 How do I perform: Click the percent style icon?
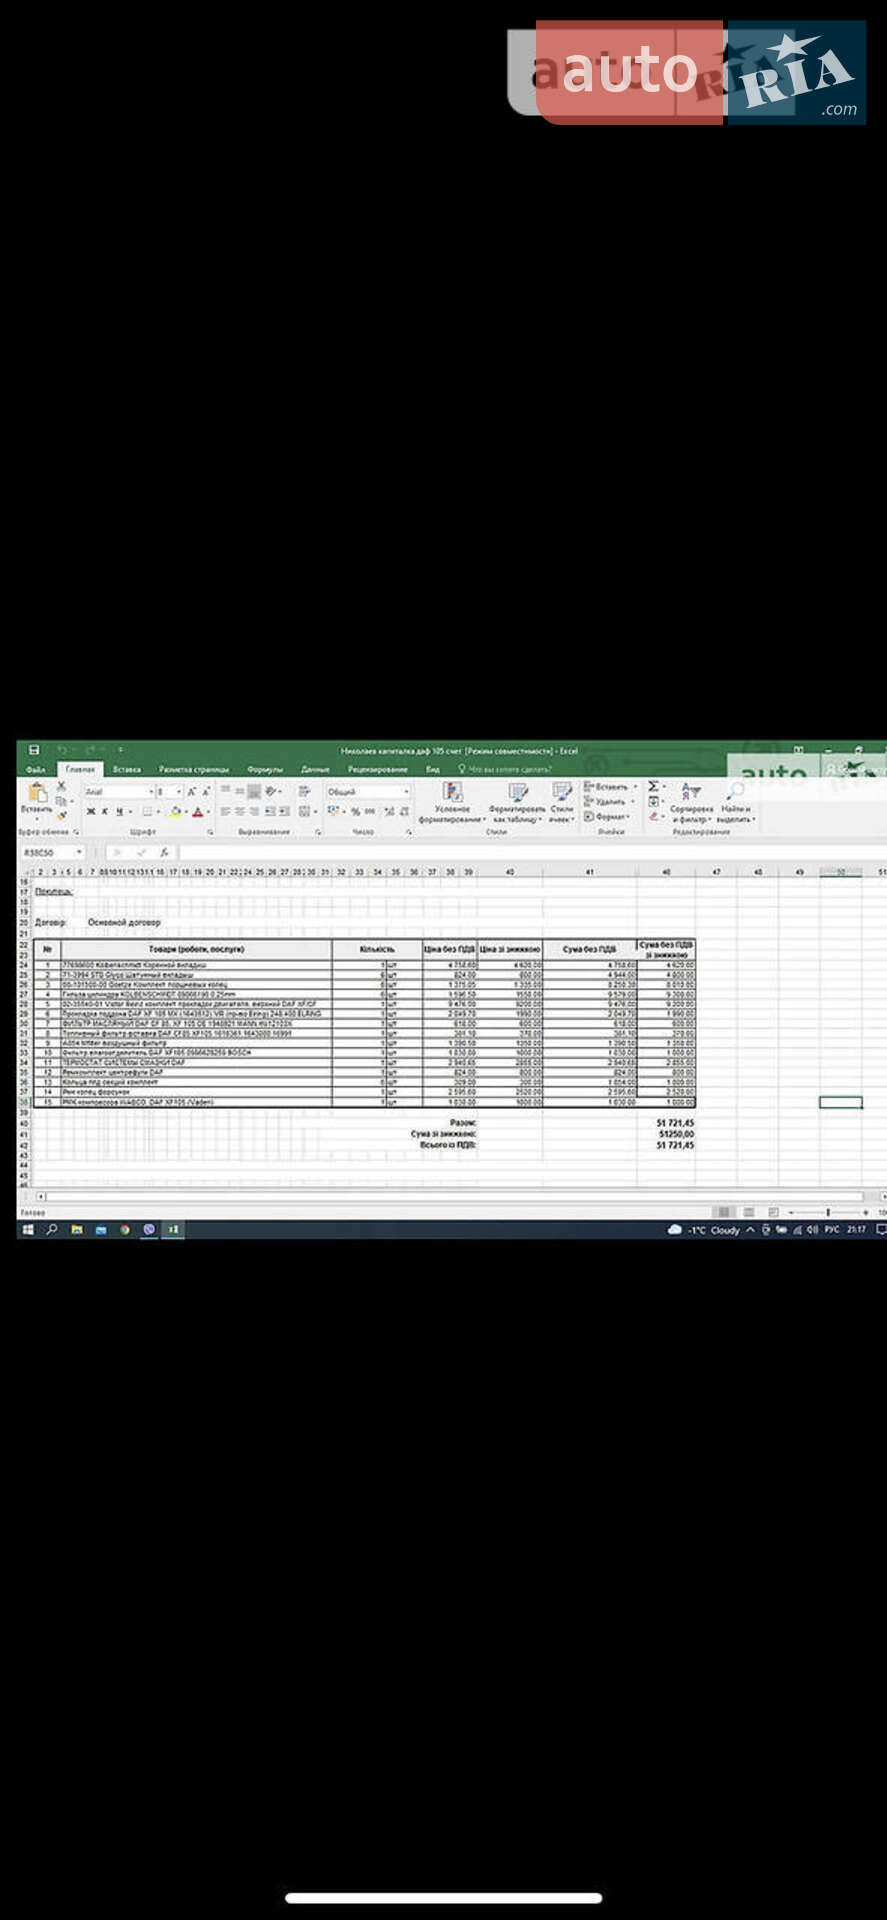click(355, 811)
